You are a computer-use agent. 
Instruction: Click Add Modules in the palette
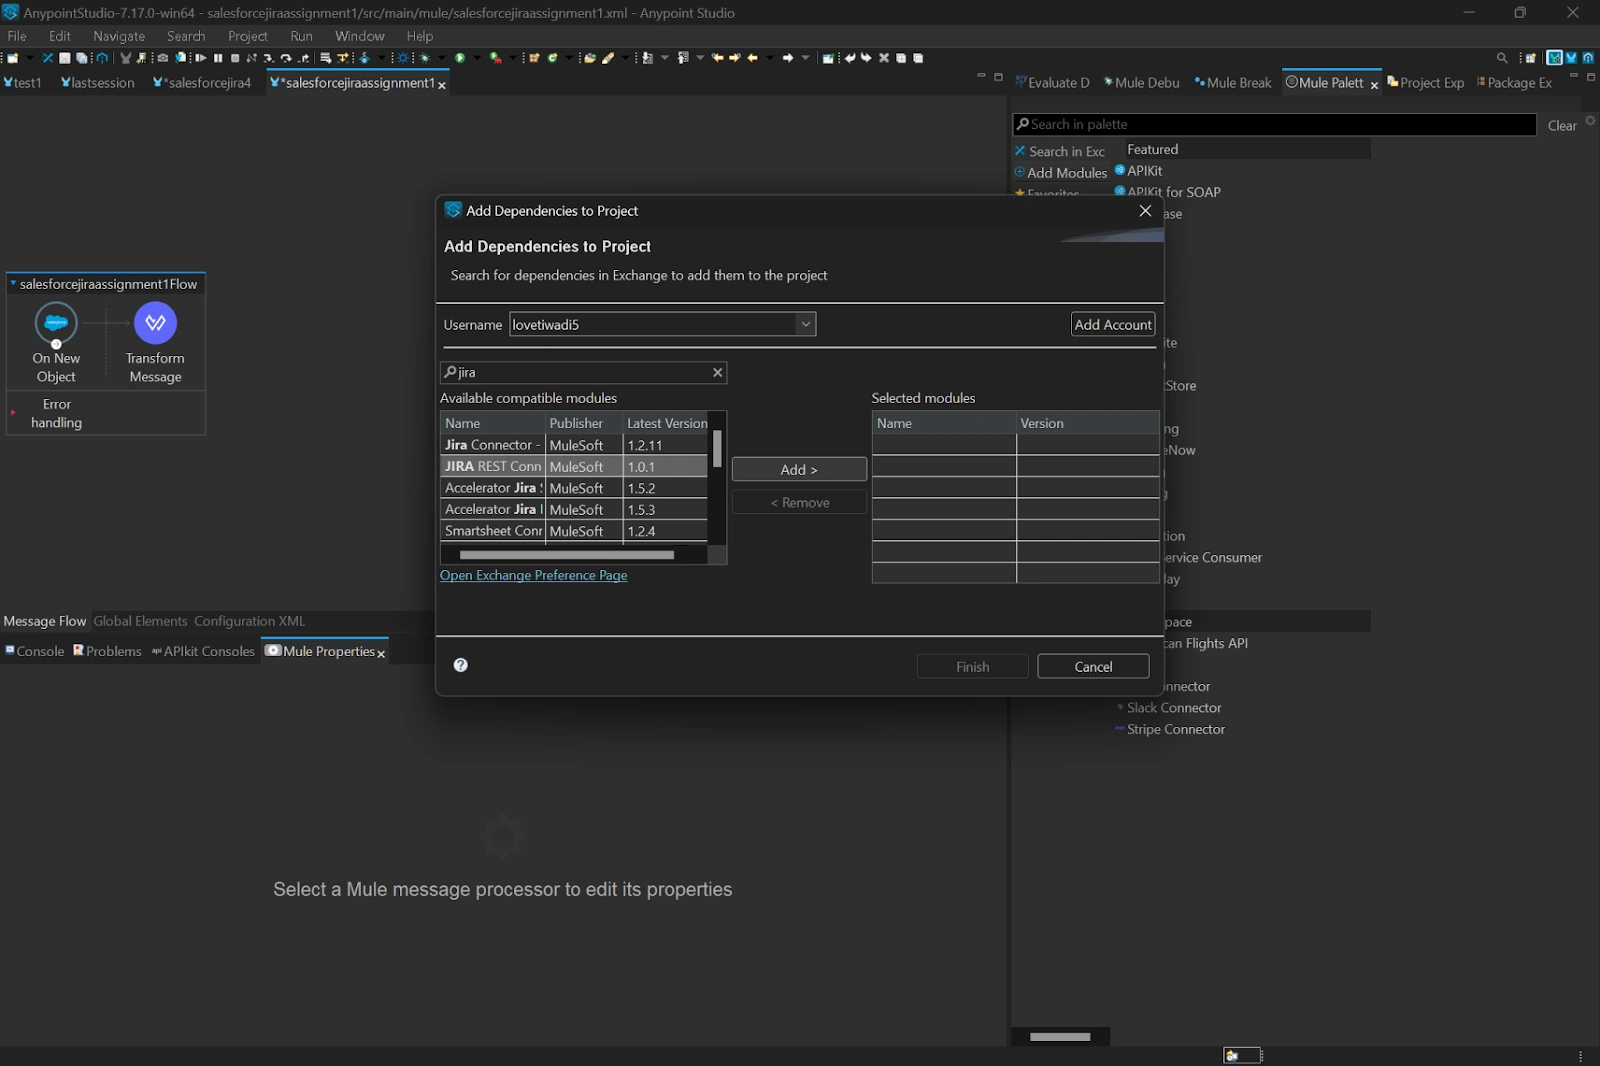click(1066, 173)
